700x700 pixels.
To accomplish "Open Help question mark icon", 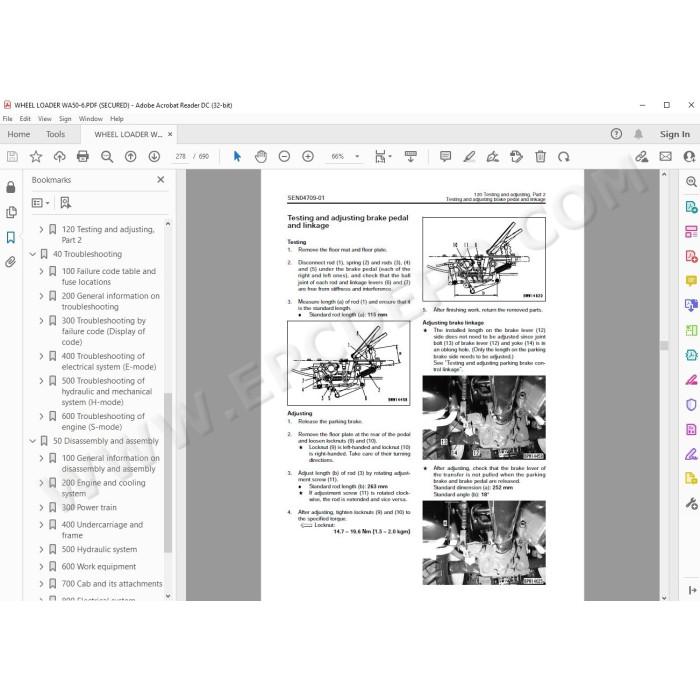I will click(x=616, y=134).
